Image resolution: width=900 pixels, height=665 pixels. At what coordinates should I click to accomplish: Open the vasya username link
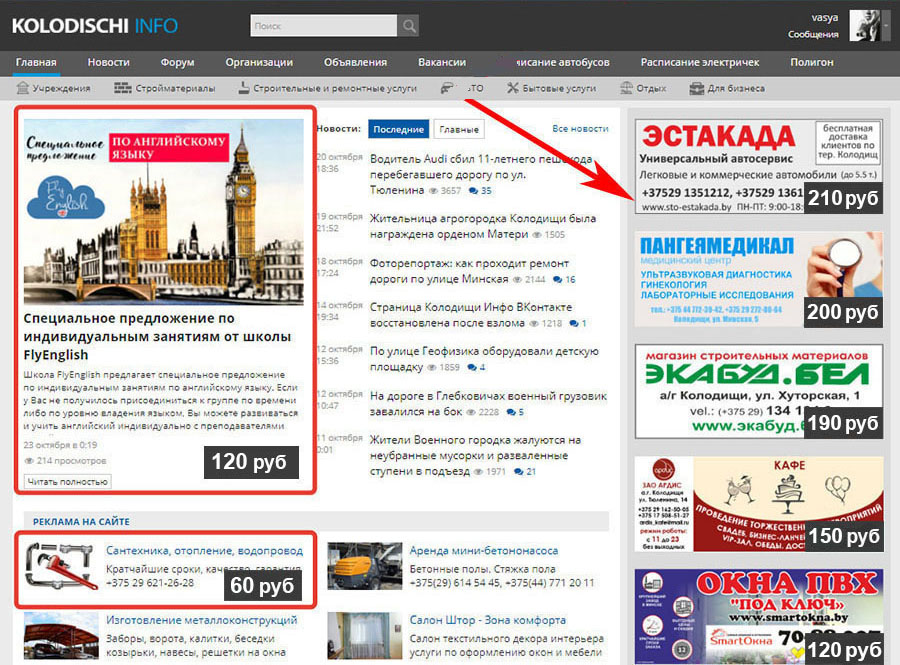point(825,18)
